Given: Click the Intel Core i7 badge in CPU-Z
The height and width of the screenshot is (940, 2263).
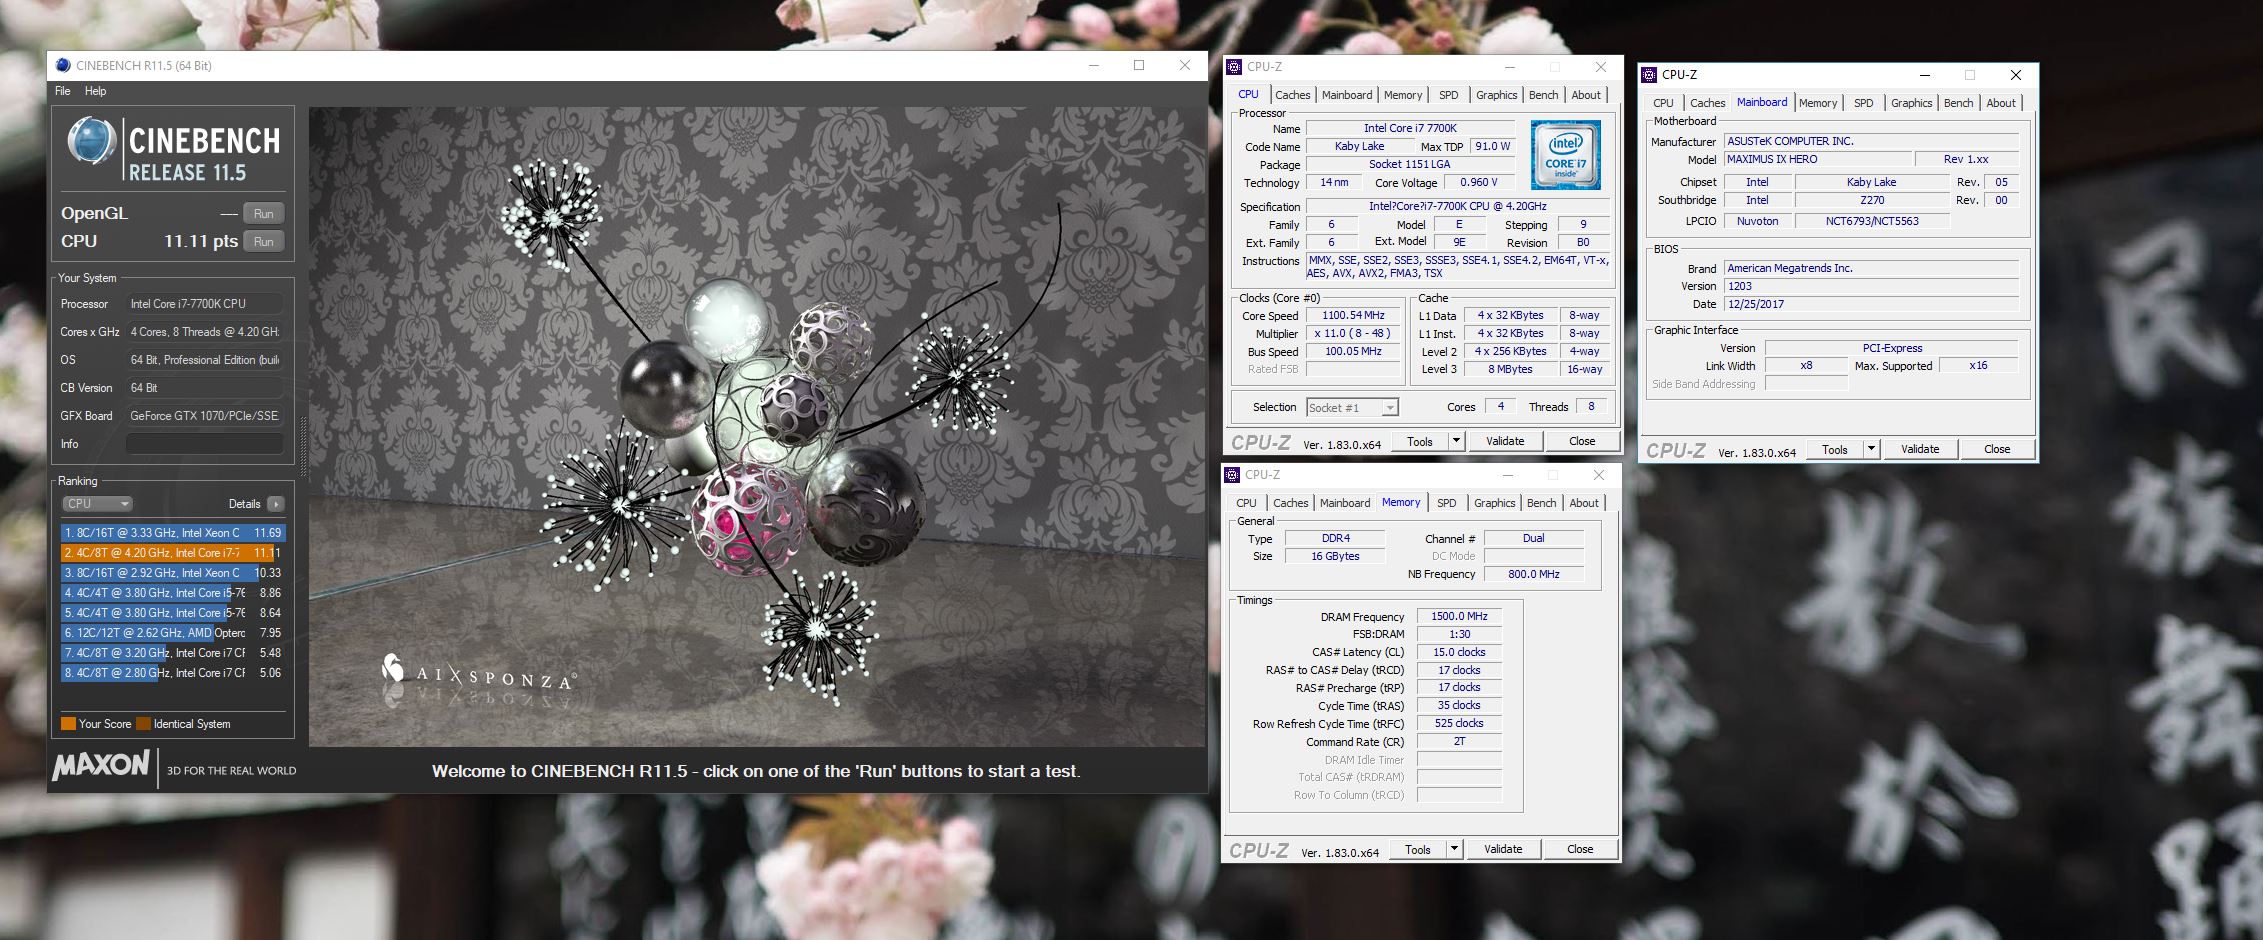Looking at the screenshot, I should [x=1565, y=155].
